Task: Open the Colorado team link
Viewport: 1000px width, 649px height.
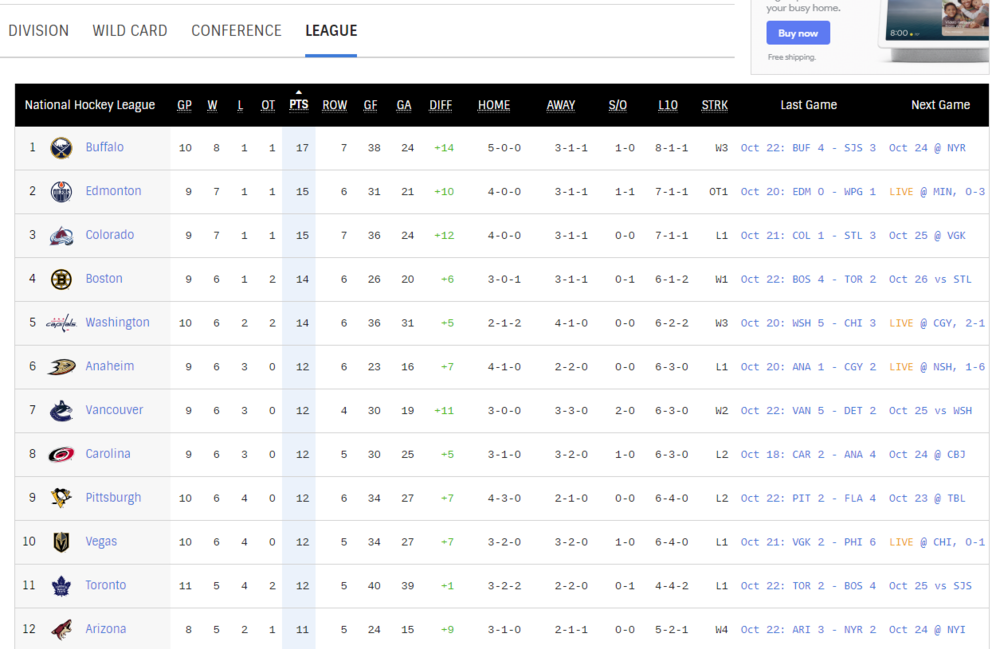Action: [110, 235]
